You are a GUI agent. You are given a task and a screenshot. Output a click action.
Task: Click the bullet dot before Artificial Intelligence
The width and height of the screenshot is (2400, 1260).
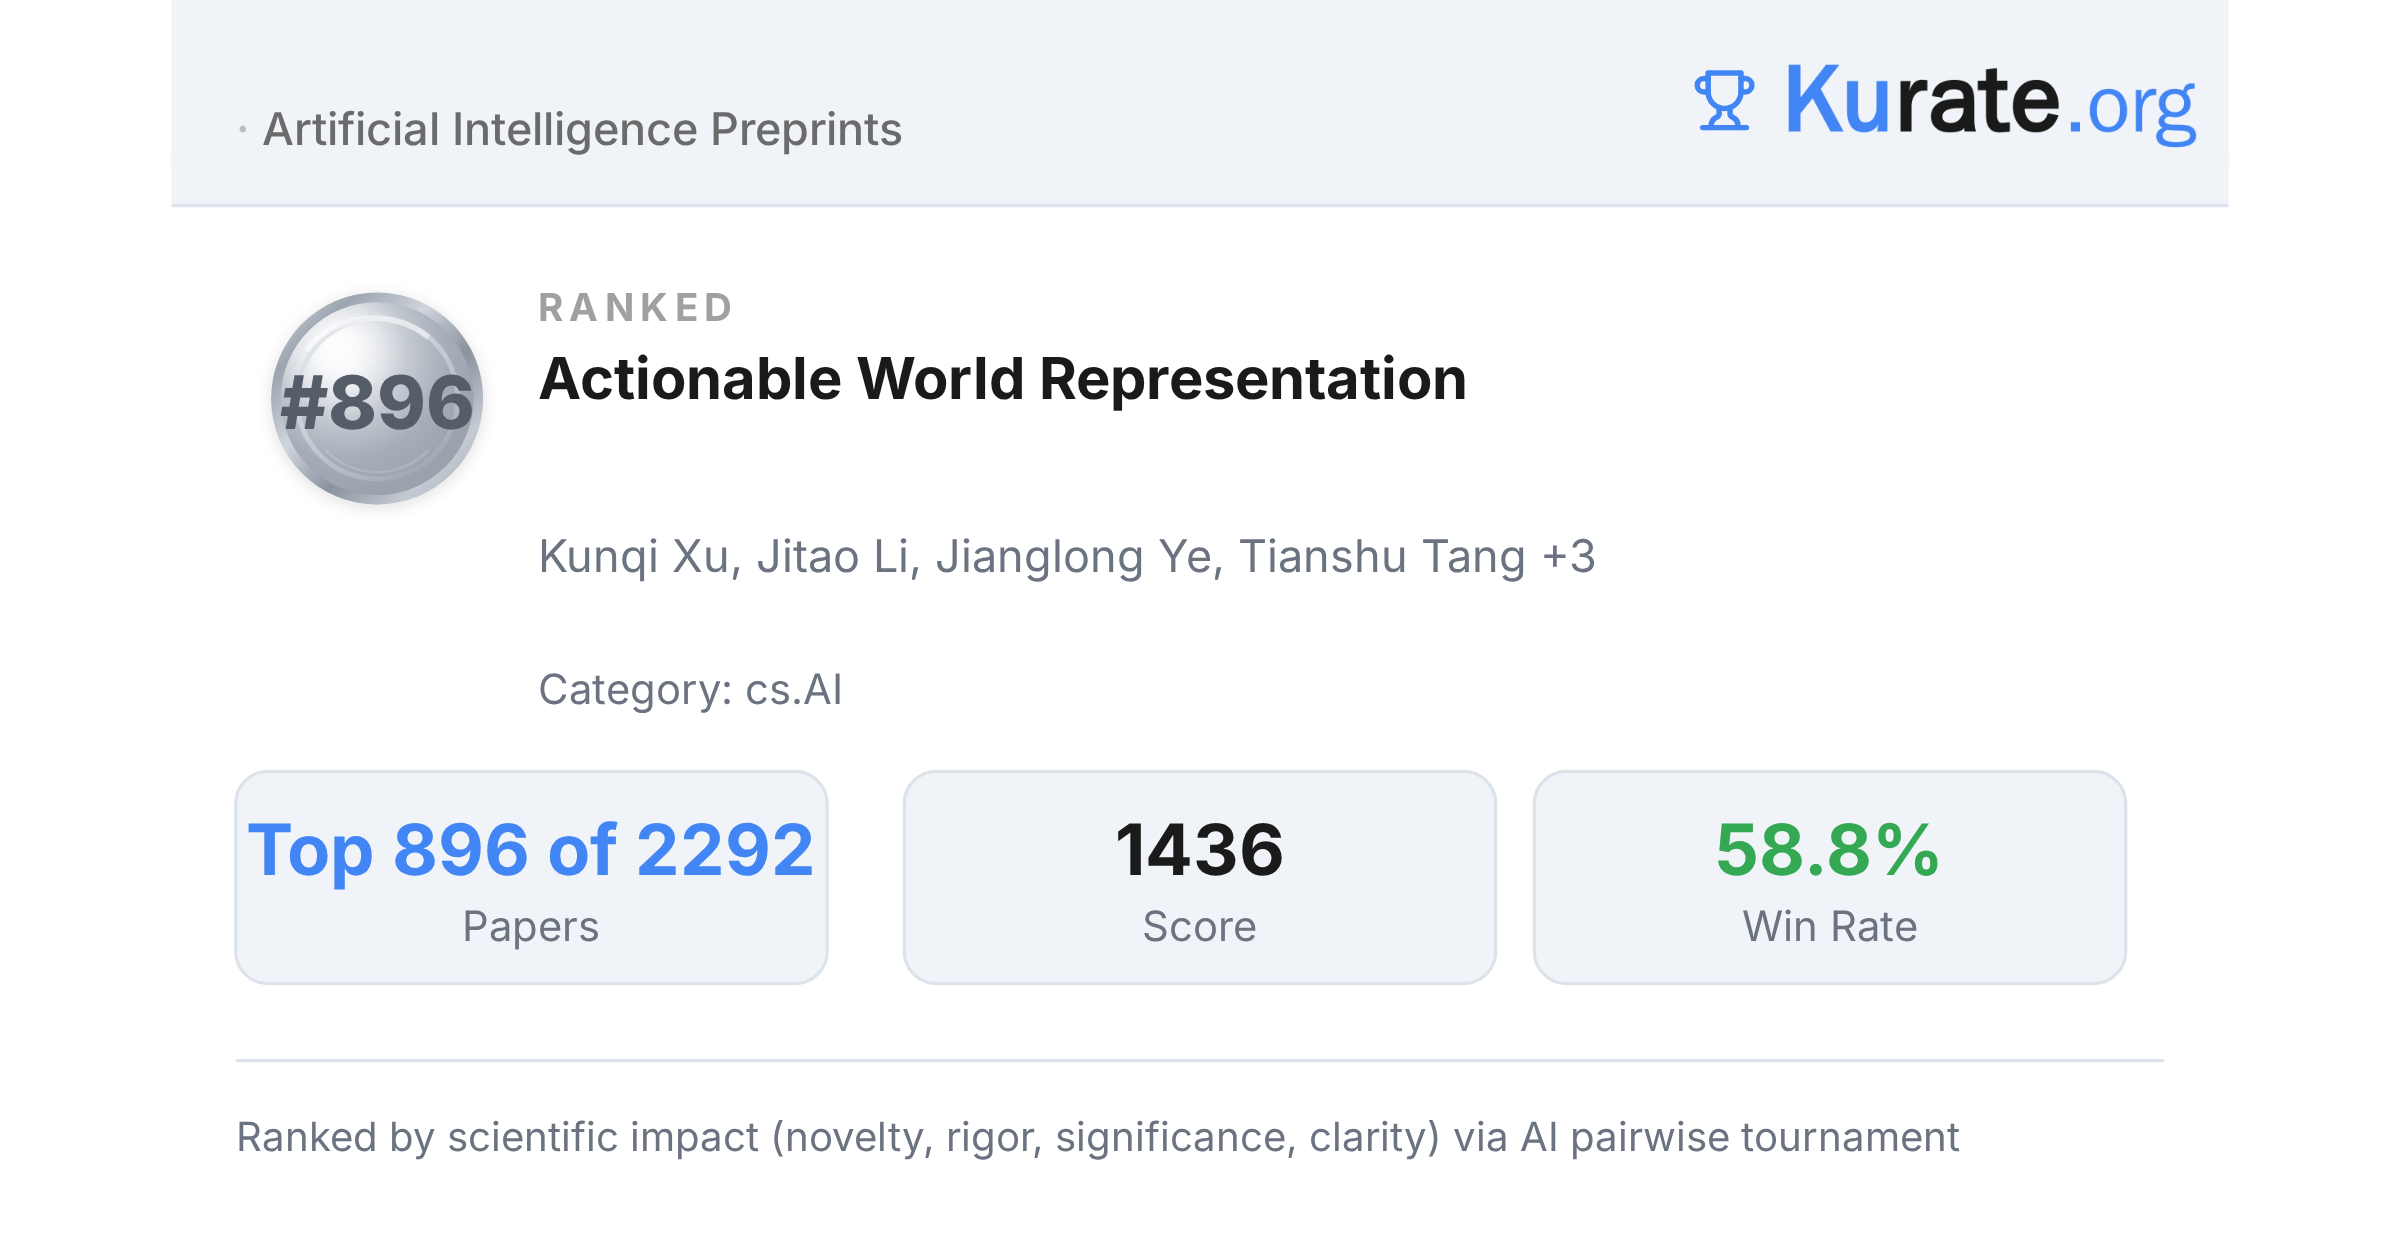point(243,130)
